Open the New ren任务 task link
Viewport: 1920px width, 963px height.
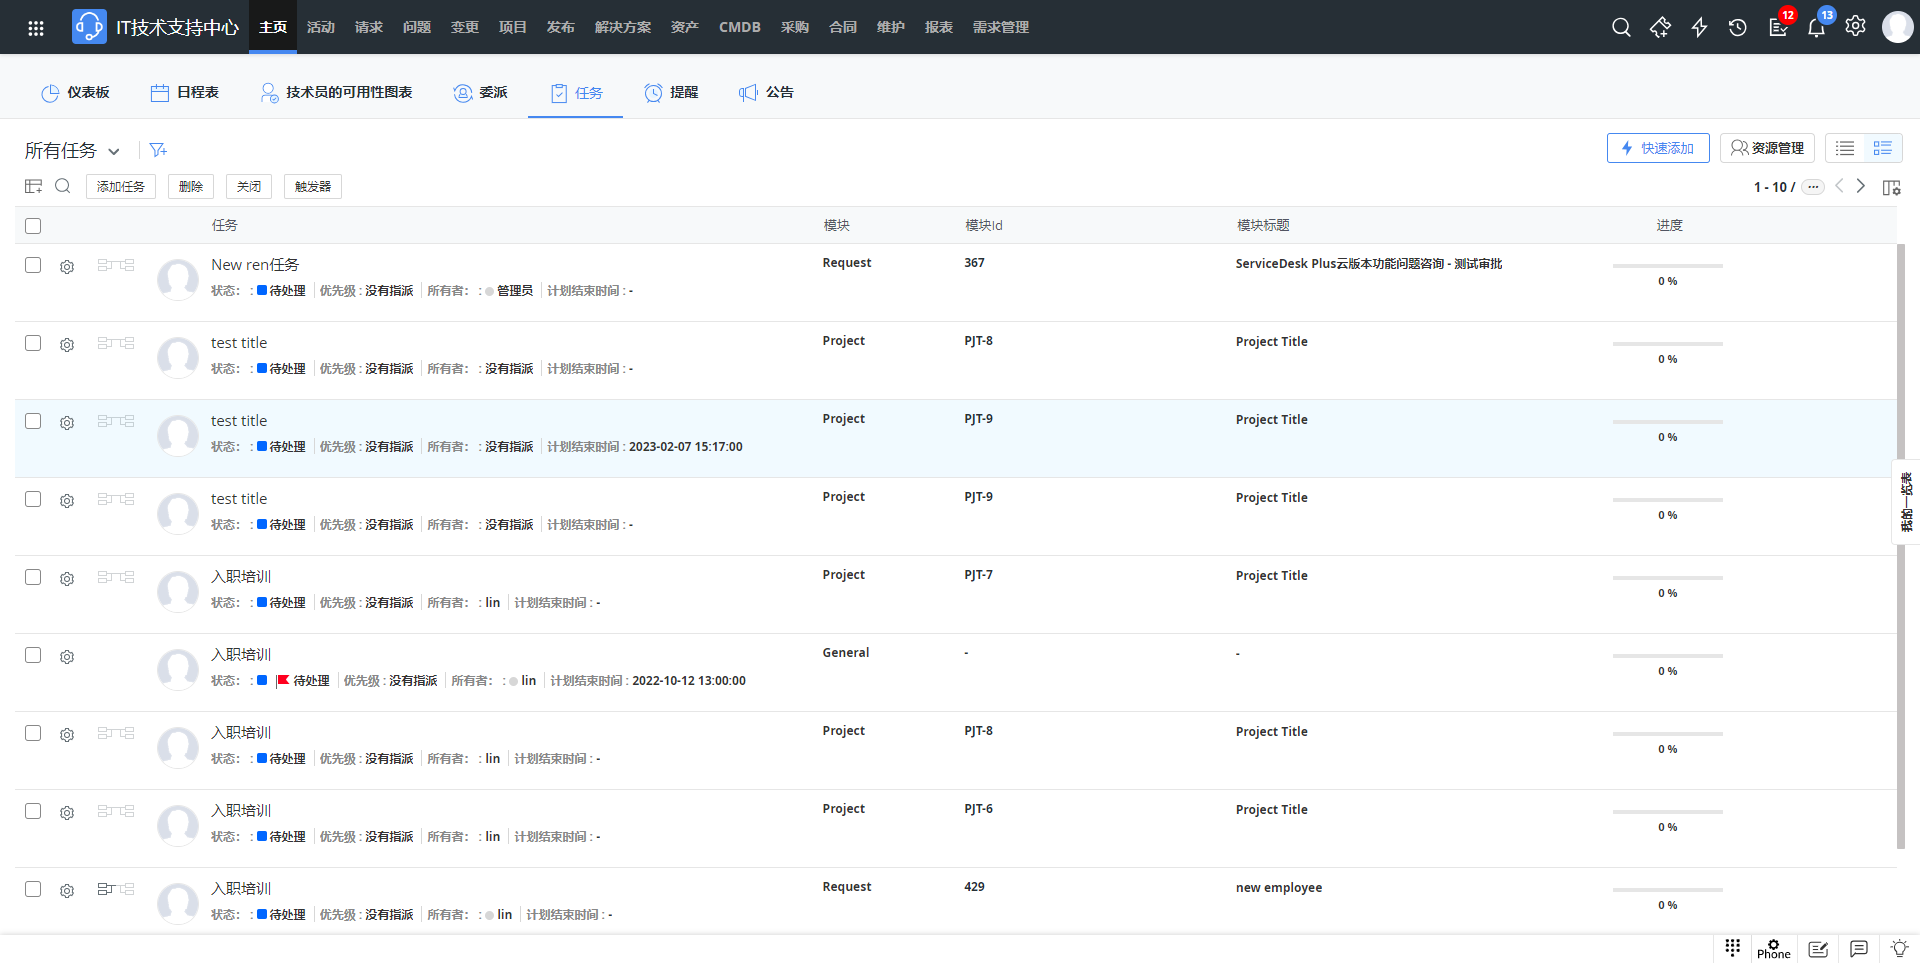point(255,265)
